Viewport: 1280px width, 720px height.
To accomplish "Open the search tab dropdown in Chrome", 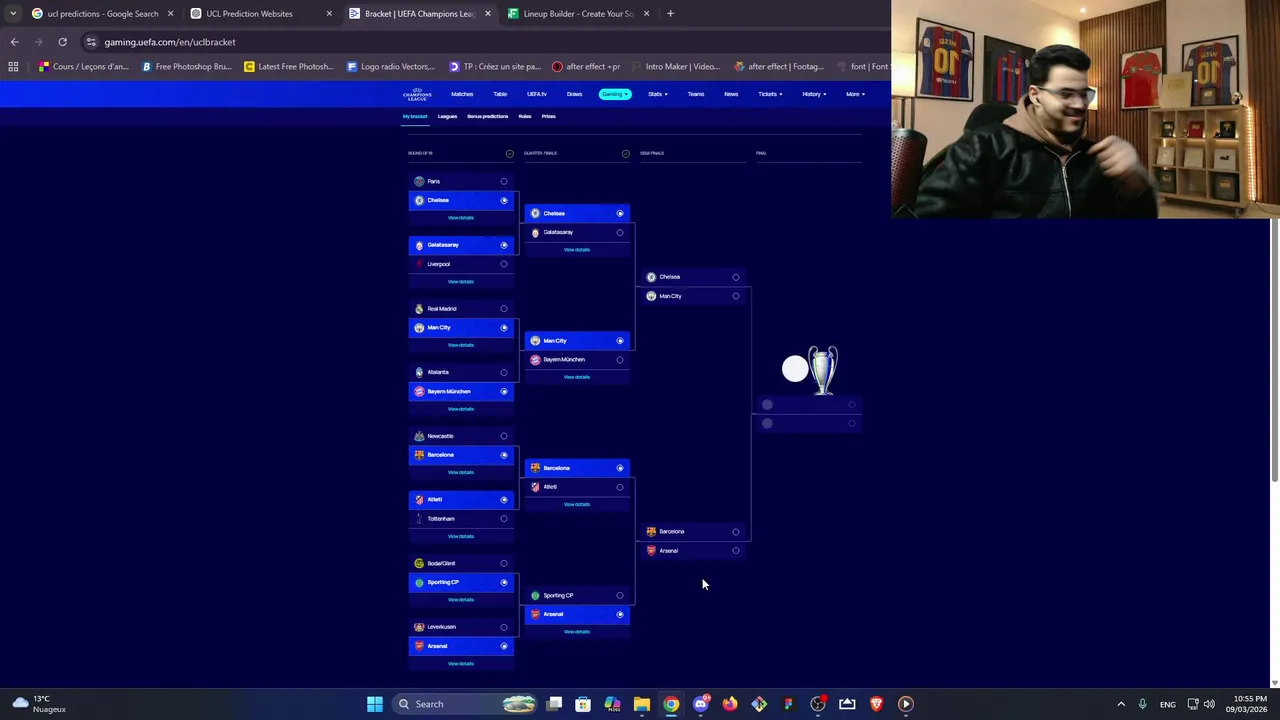I will pyautogui.click(x=13, y=14).
